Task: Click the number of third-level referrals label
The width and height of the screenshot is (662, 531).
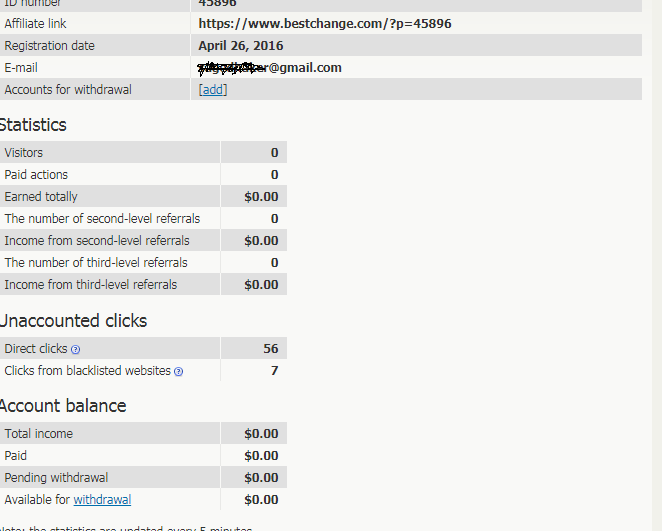Action: pyautogui.click(x=96, y=263)
